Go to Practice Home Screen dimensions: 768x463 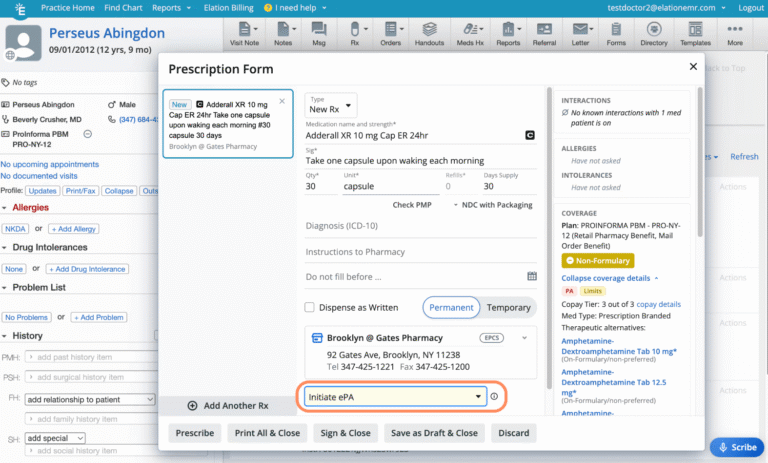click(68, 8)
